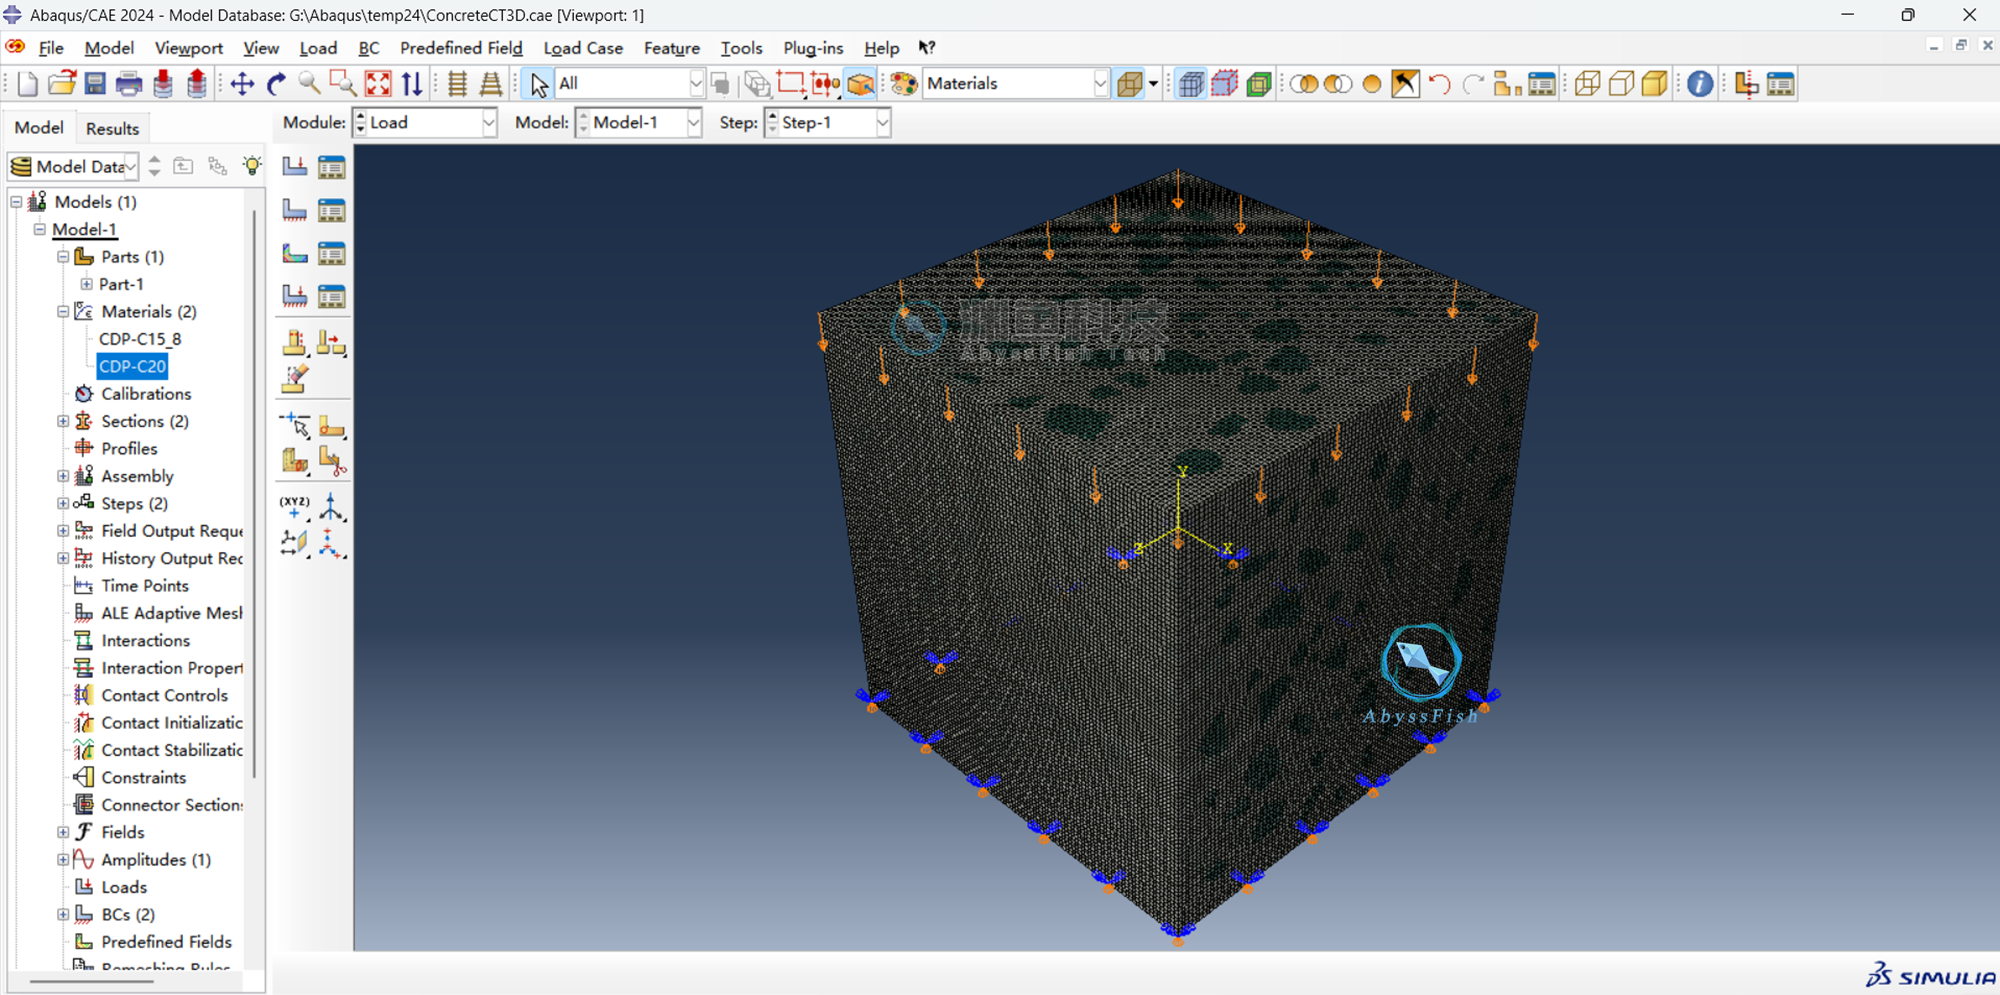Image resolution: width=2000 pixels, height=995 pixels.
Task: Select the Loads tree item
Action: (124, 888)
